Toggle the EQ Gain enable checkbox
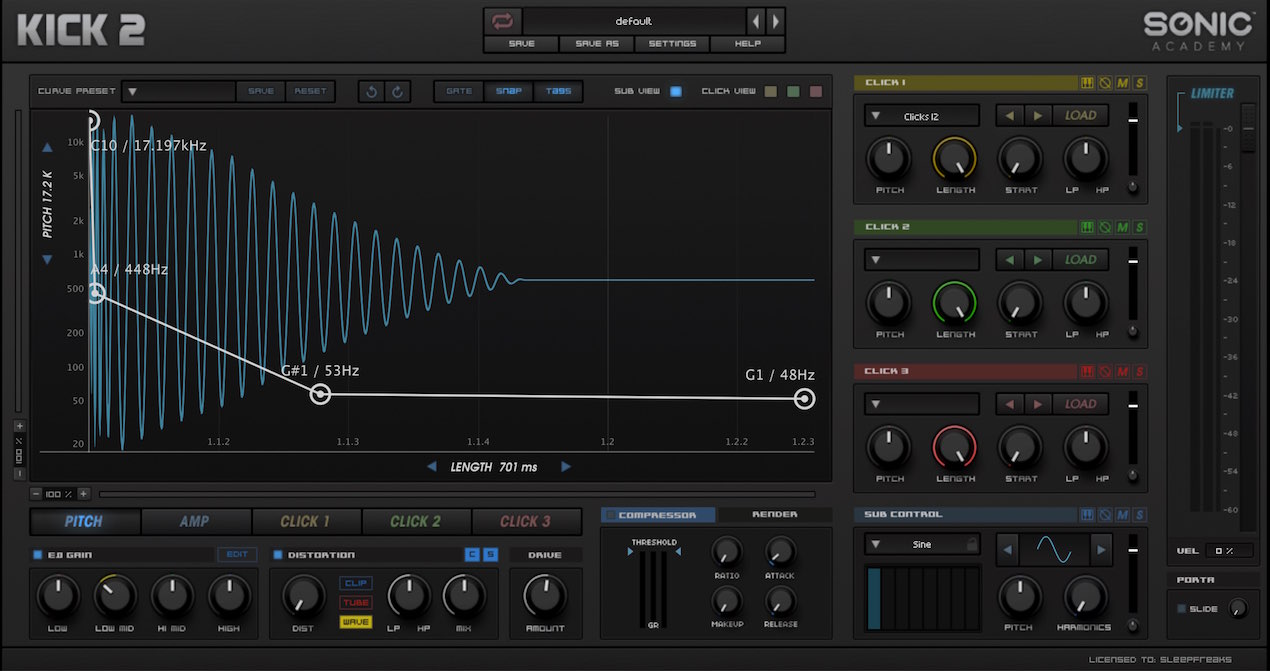The width and height of the screenshot is (1270, 671). pos(39,555)
